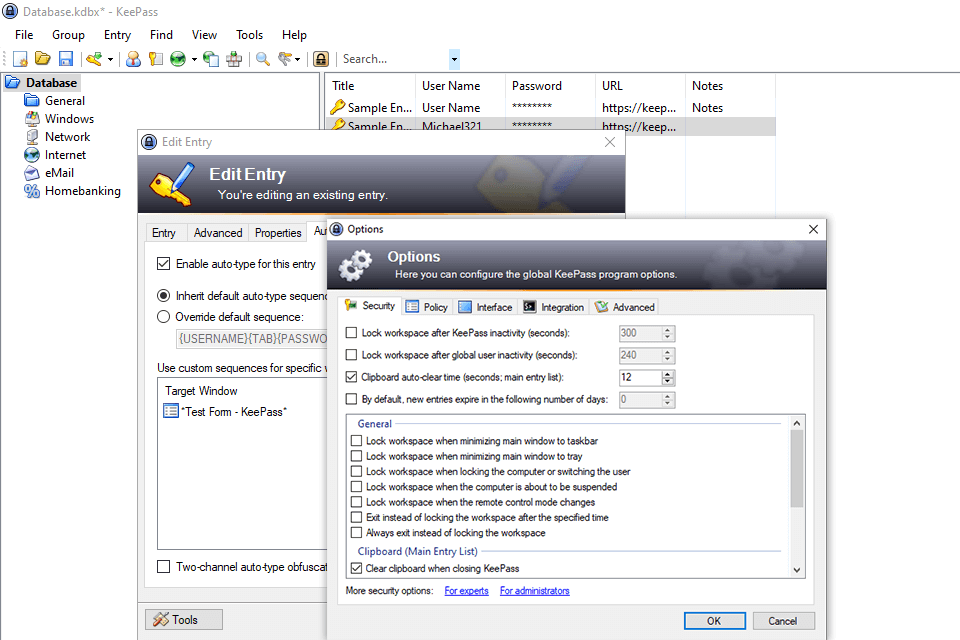Open the Help menu
This screenshot has height=640, width=960.
click(x=294, y=35)
